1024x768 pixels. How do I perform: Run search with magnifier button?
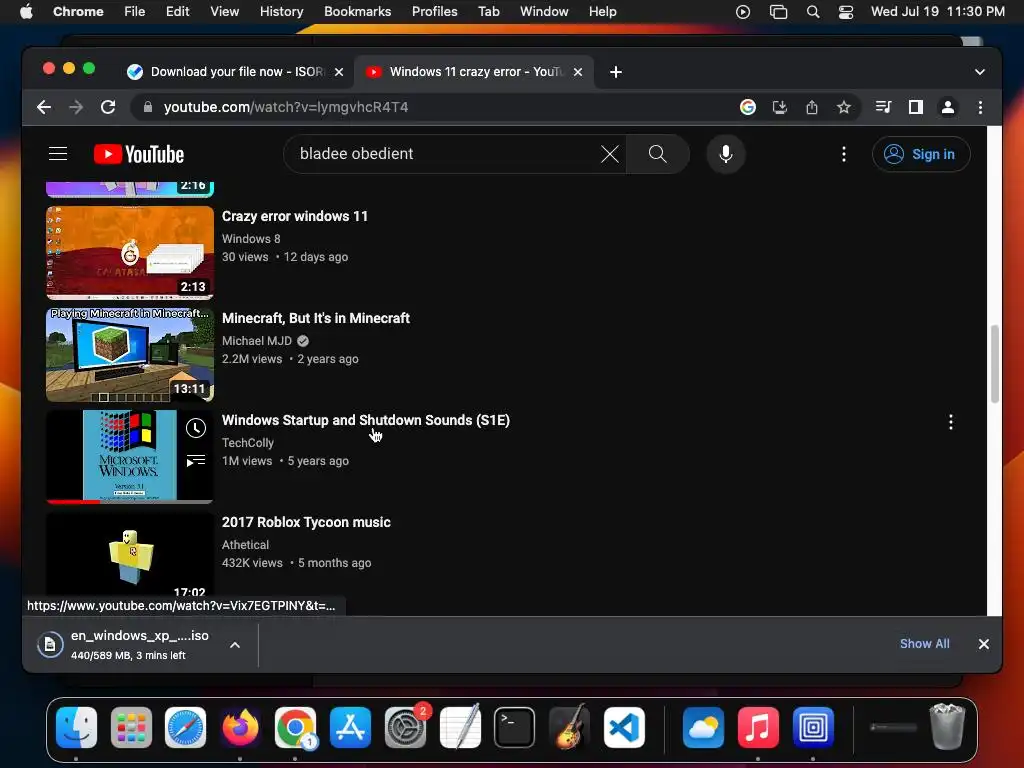(658, 154)
